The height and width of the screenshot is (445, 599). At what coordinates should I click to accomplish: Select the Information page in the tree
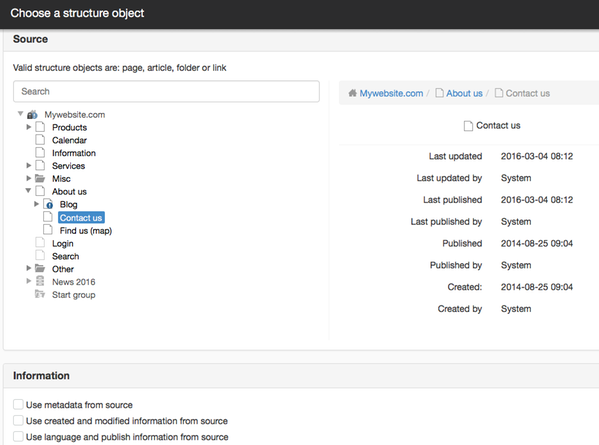coord(74,153)
